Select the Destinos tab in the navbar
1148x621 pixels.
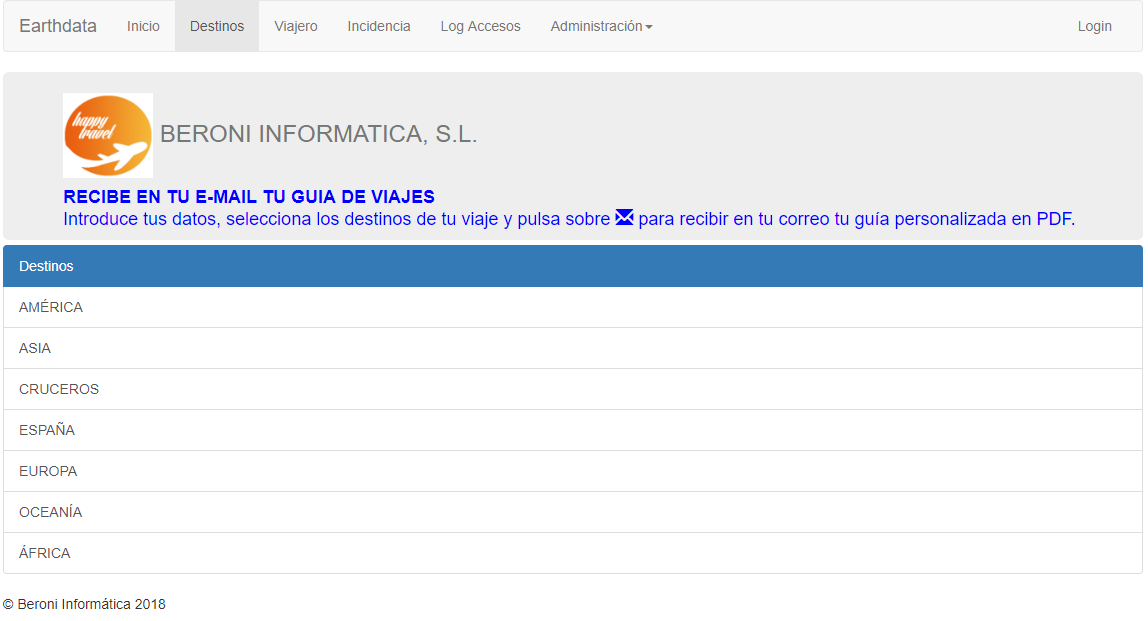pos(216,26)
